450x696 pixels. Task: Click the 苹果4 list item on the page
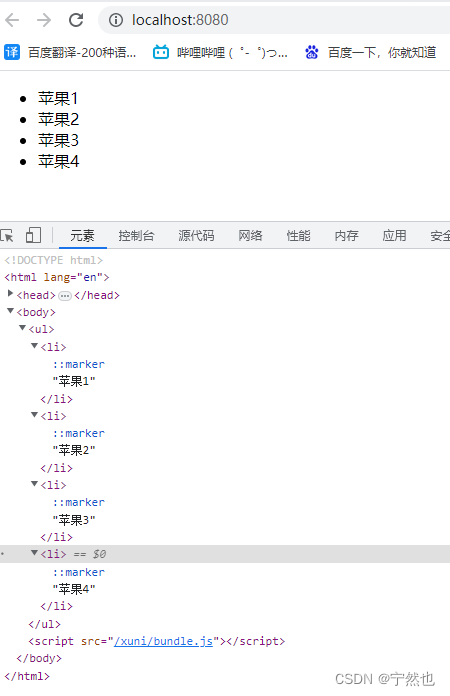[58, 161]
